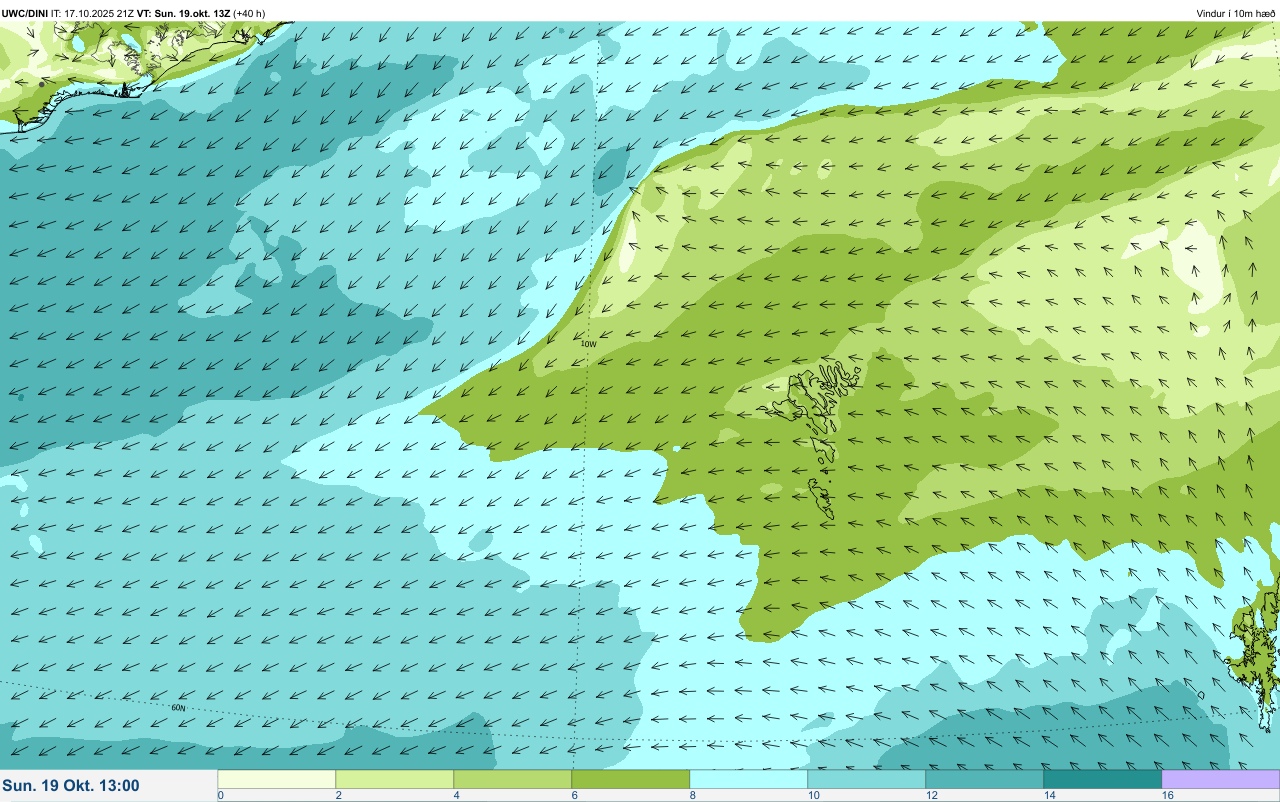The width and height of the screenshot is (1280, 802).
Task: Click the light cyan 8–10 legend swatch
Action: pyautogui.click(x=748, y=779)
